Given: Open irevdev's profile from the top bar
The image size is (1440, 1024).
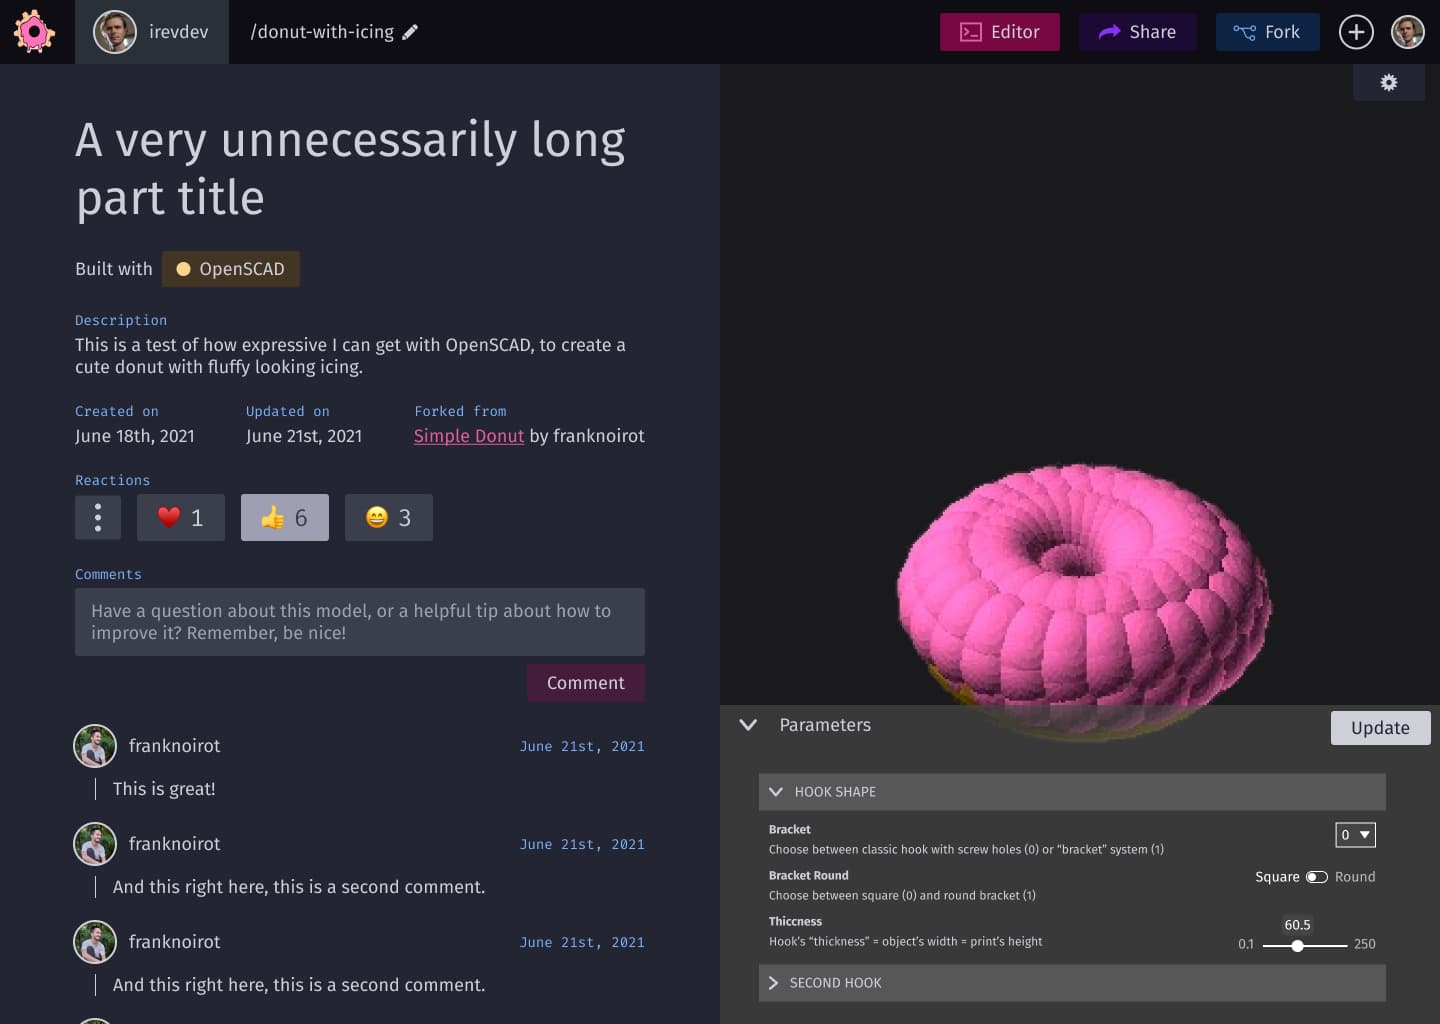Looking at the screenshot, I should pos(152,31).
